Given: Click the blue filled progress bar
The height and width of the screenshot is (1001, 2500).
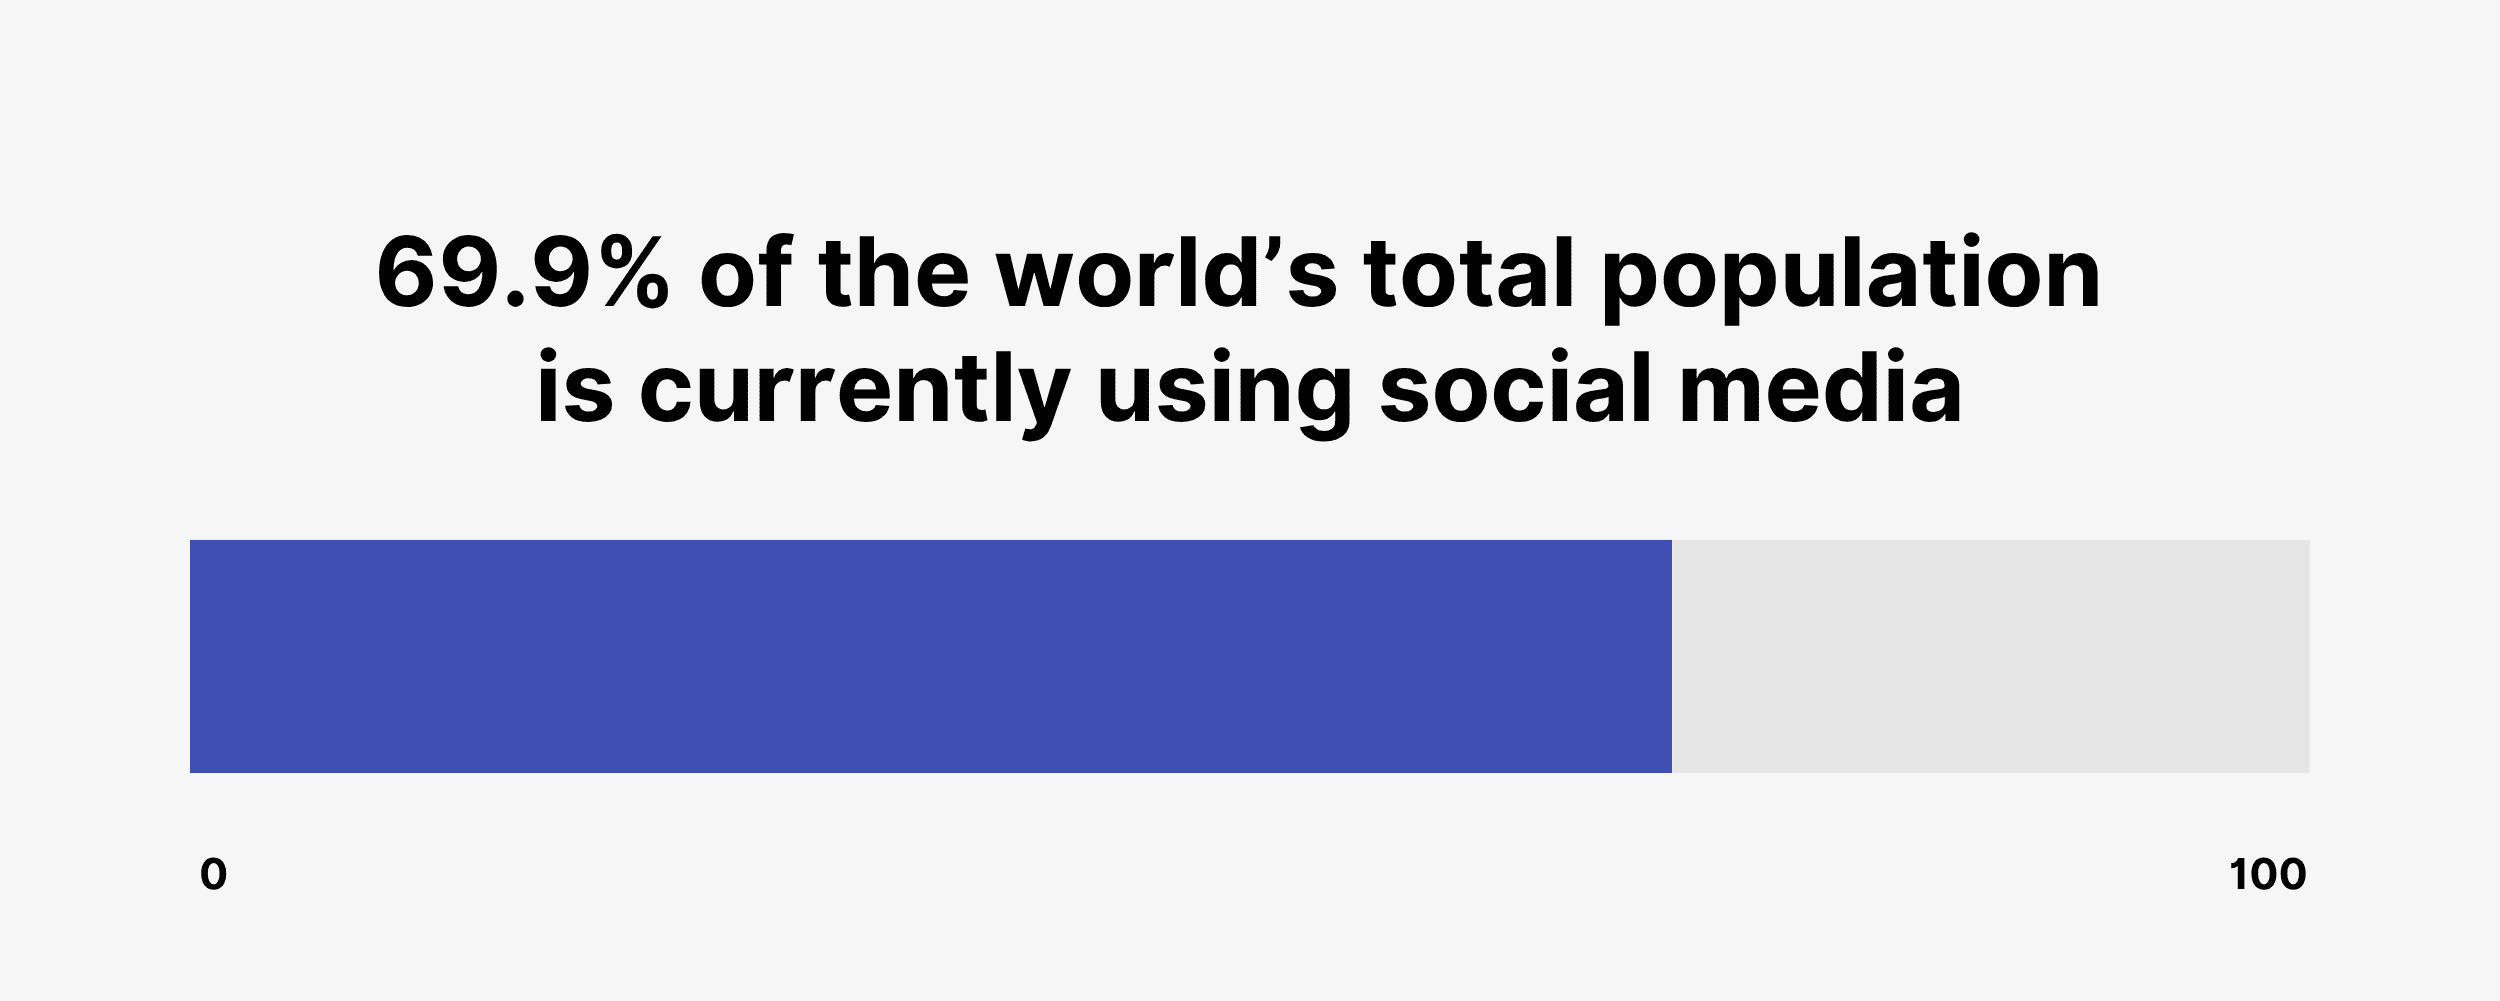Looking at the screenshot, I should click(x=930, y=656).
